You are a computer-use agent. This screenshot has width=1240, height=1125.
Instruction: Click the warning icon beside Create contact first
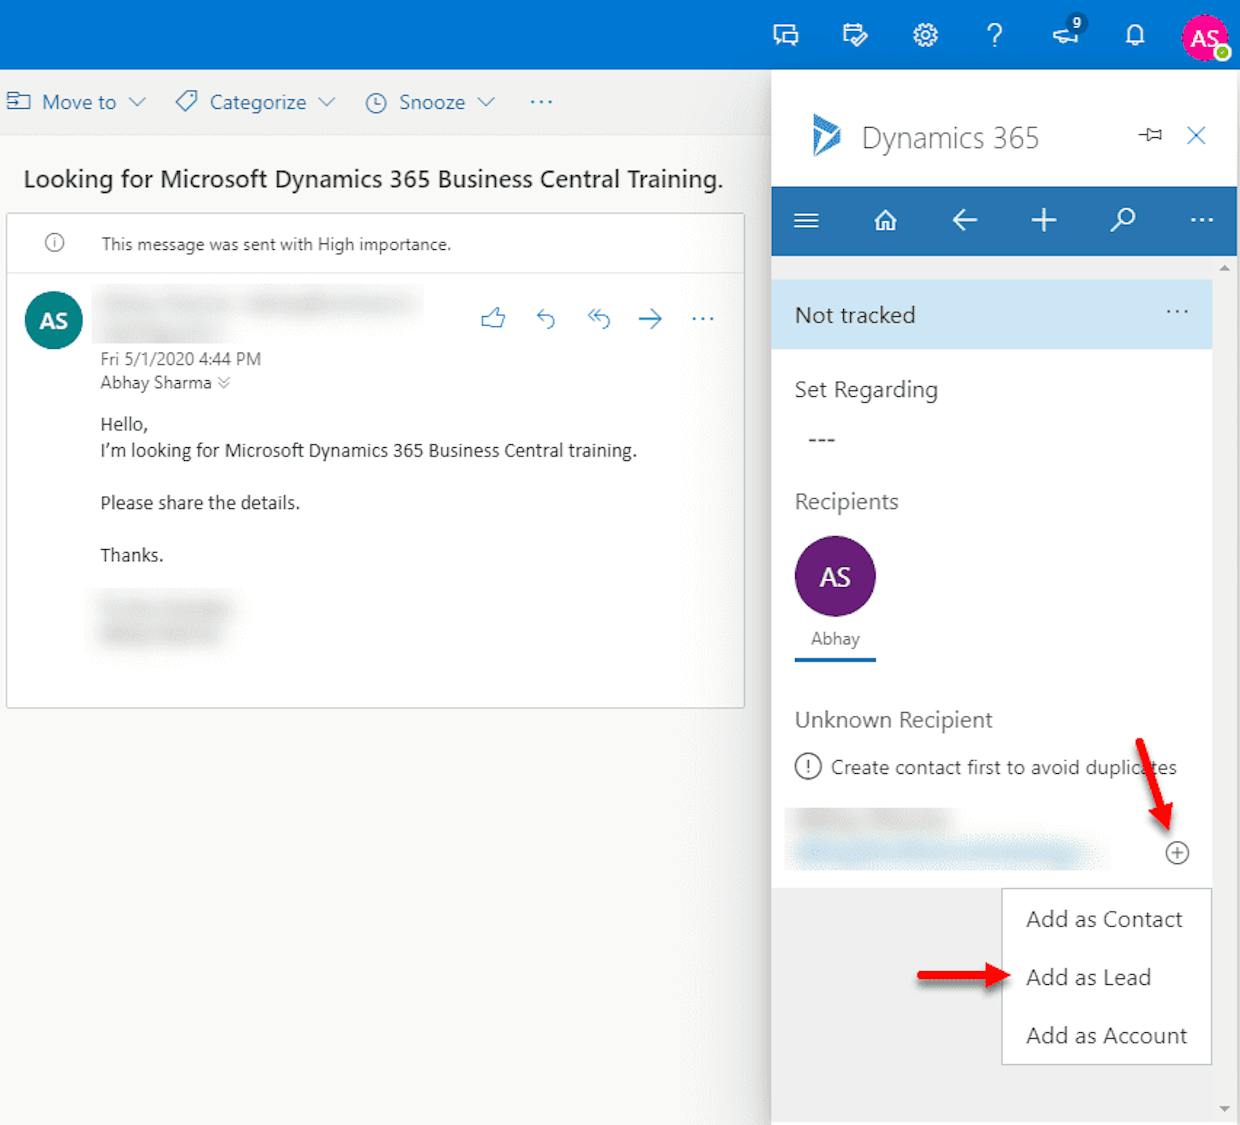[808, 767]
